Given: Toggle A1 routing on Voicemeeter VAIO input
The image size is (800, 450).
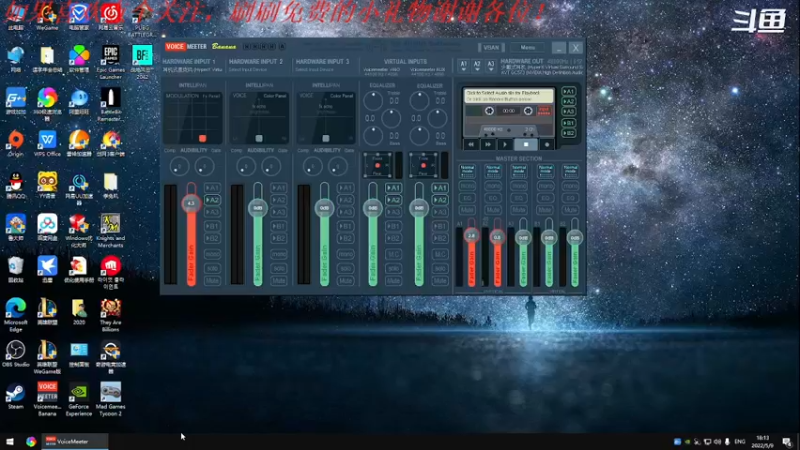Looking at the screenshot, I should [393, 188].
